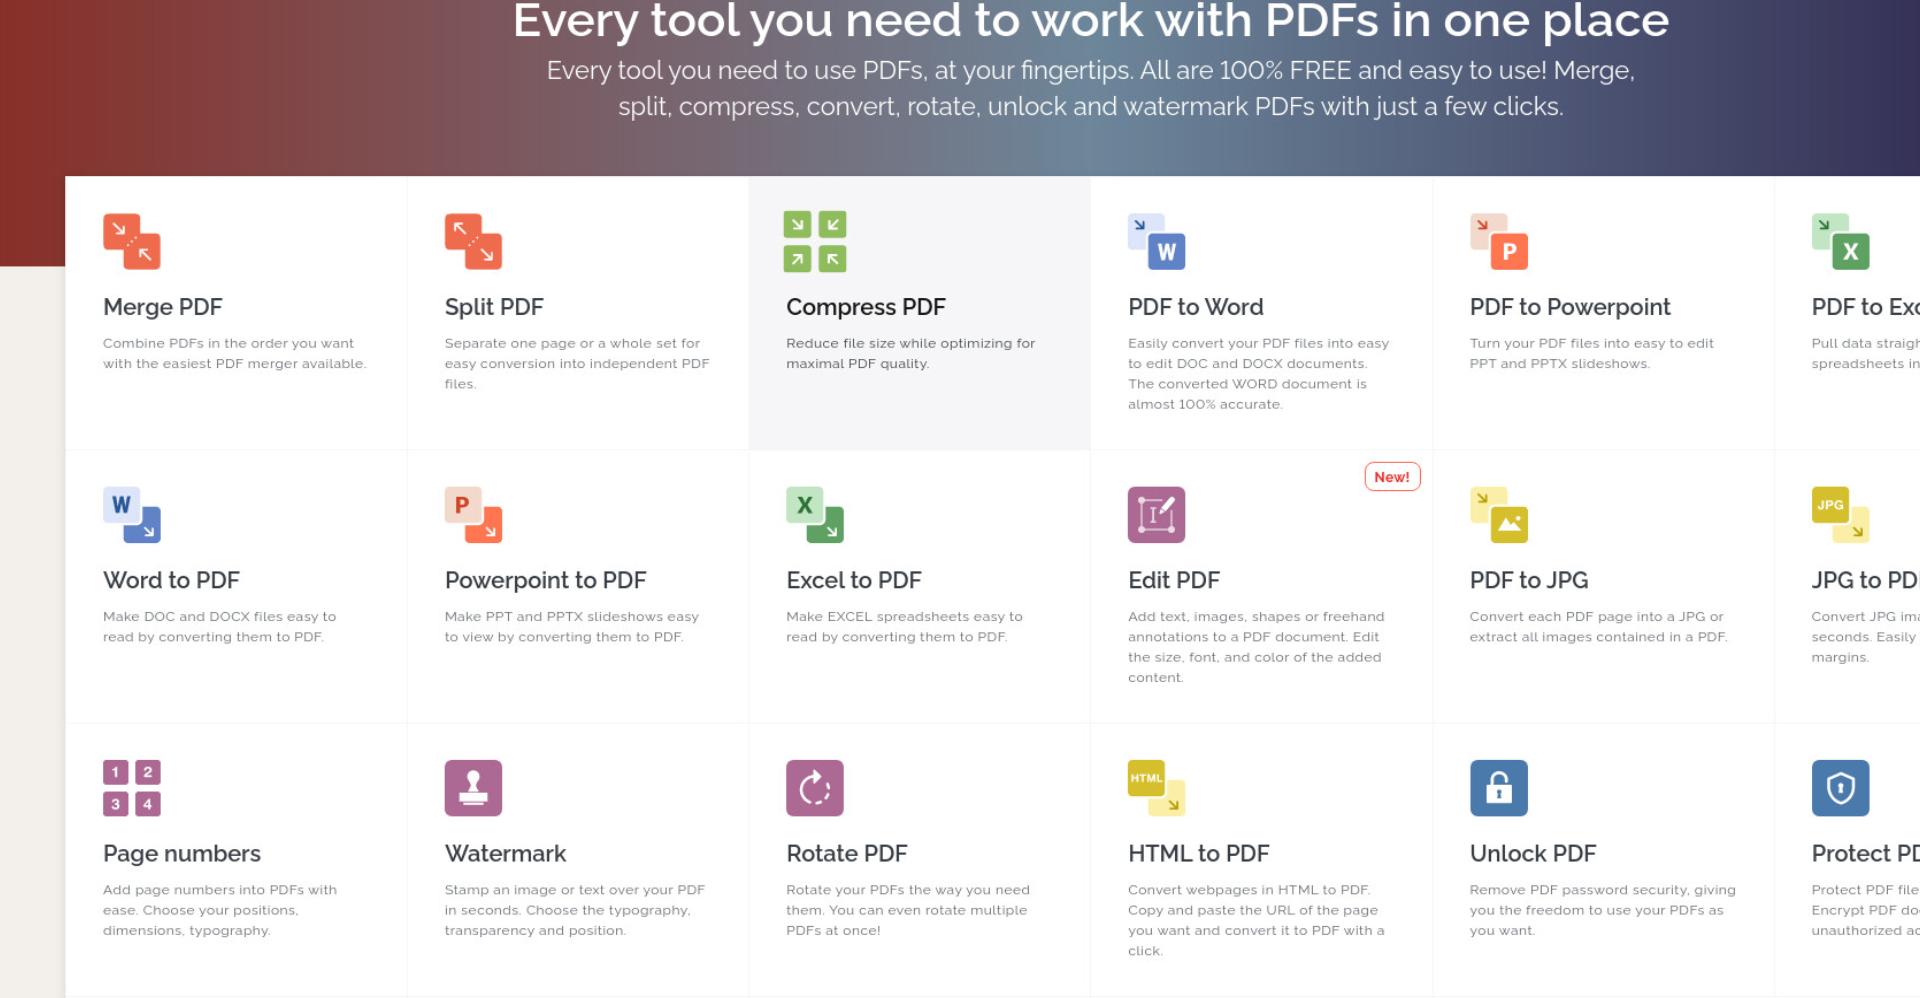Click the PDF to Word icon
The image size is (1920, 998).
1157,241
